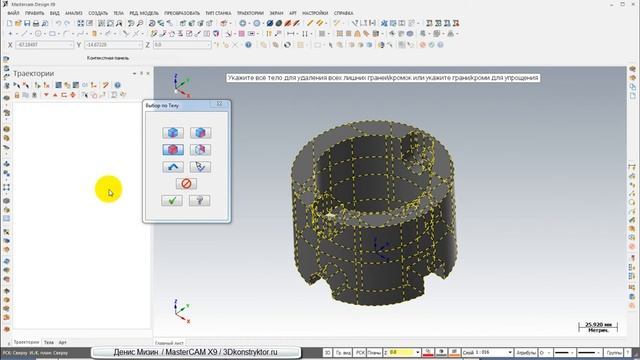
Task: Click the yellow Z depth field in status bar
Action: tap(401, 352)
